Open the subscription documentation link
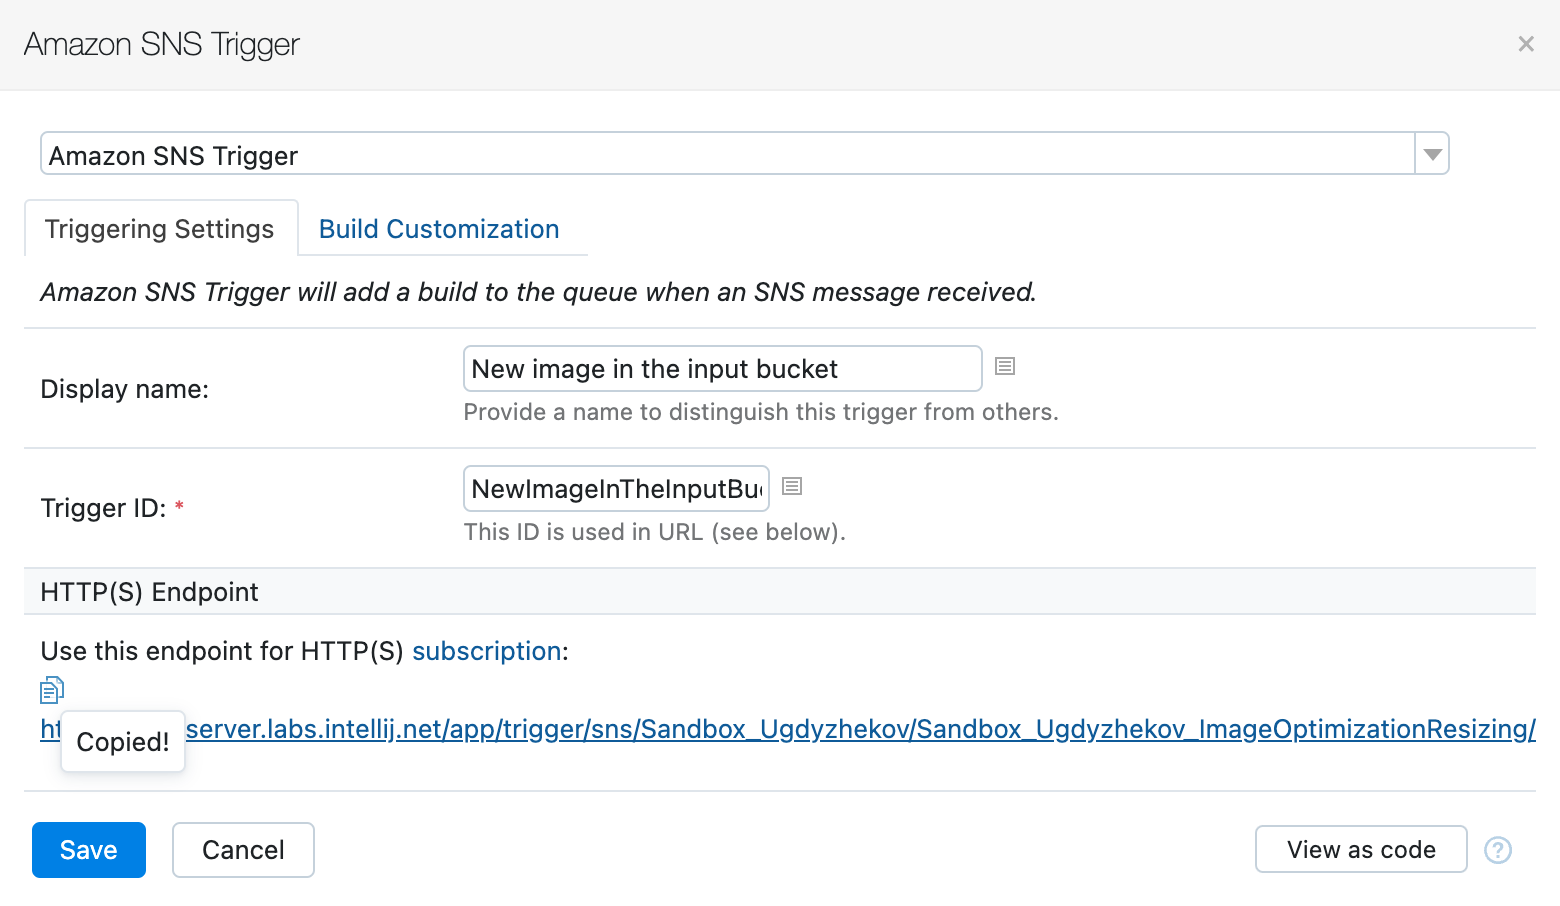The width and height of the screenshot is (1560, 906). (486, 651)
